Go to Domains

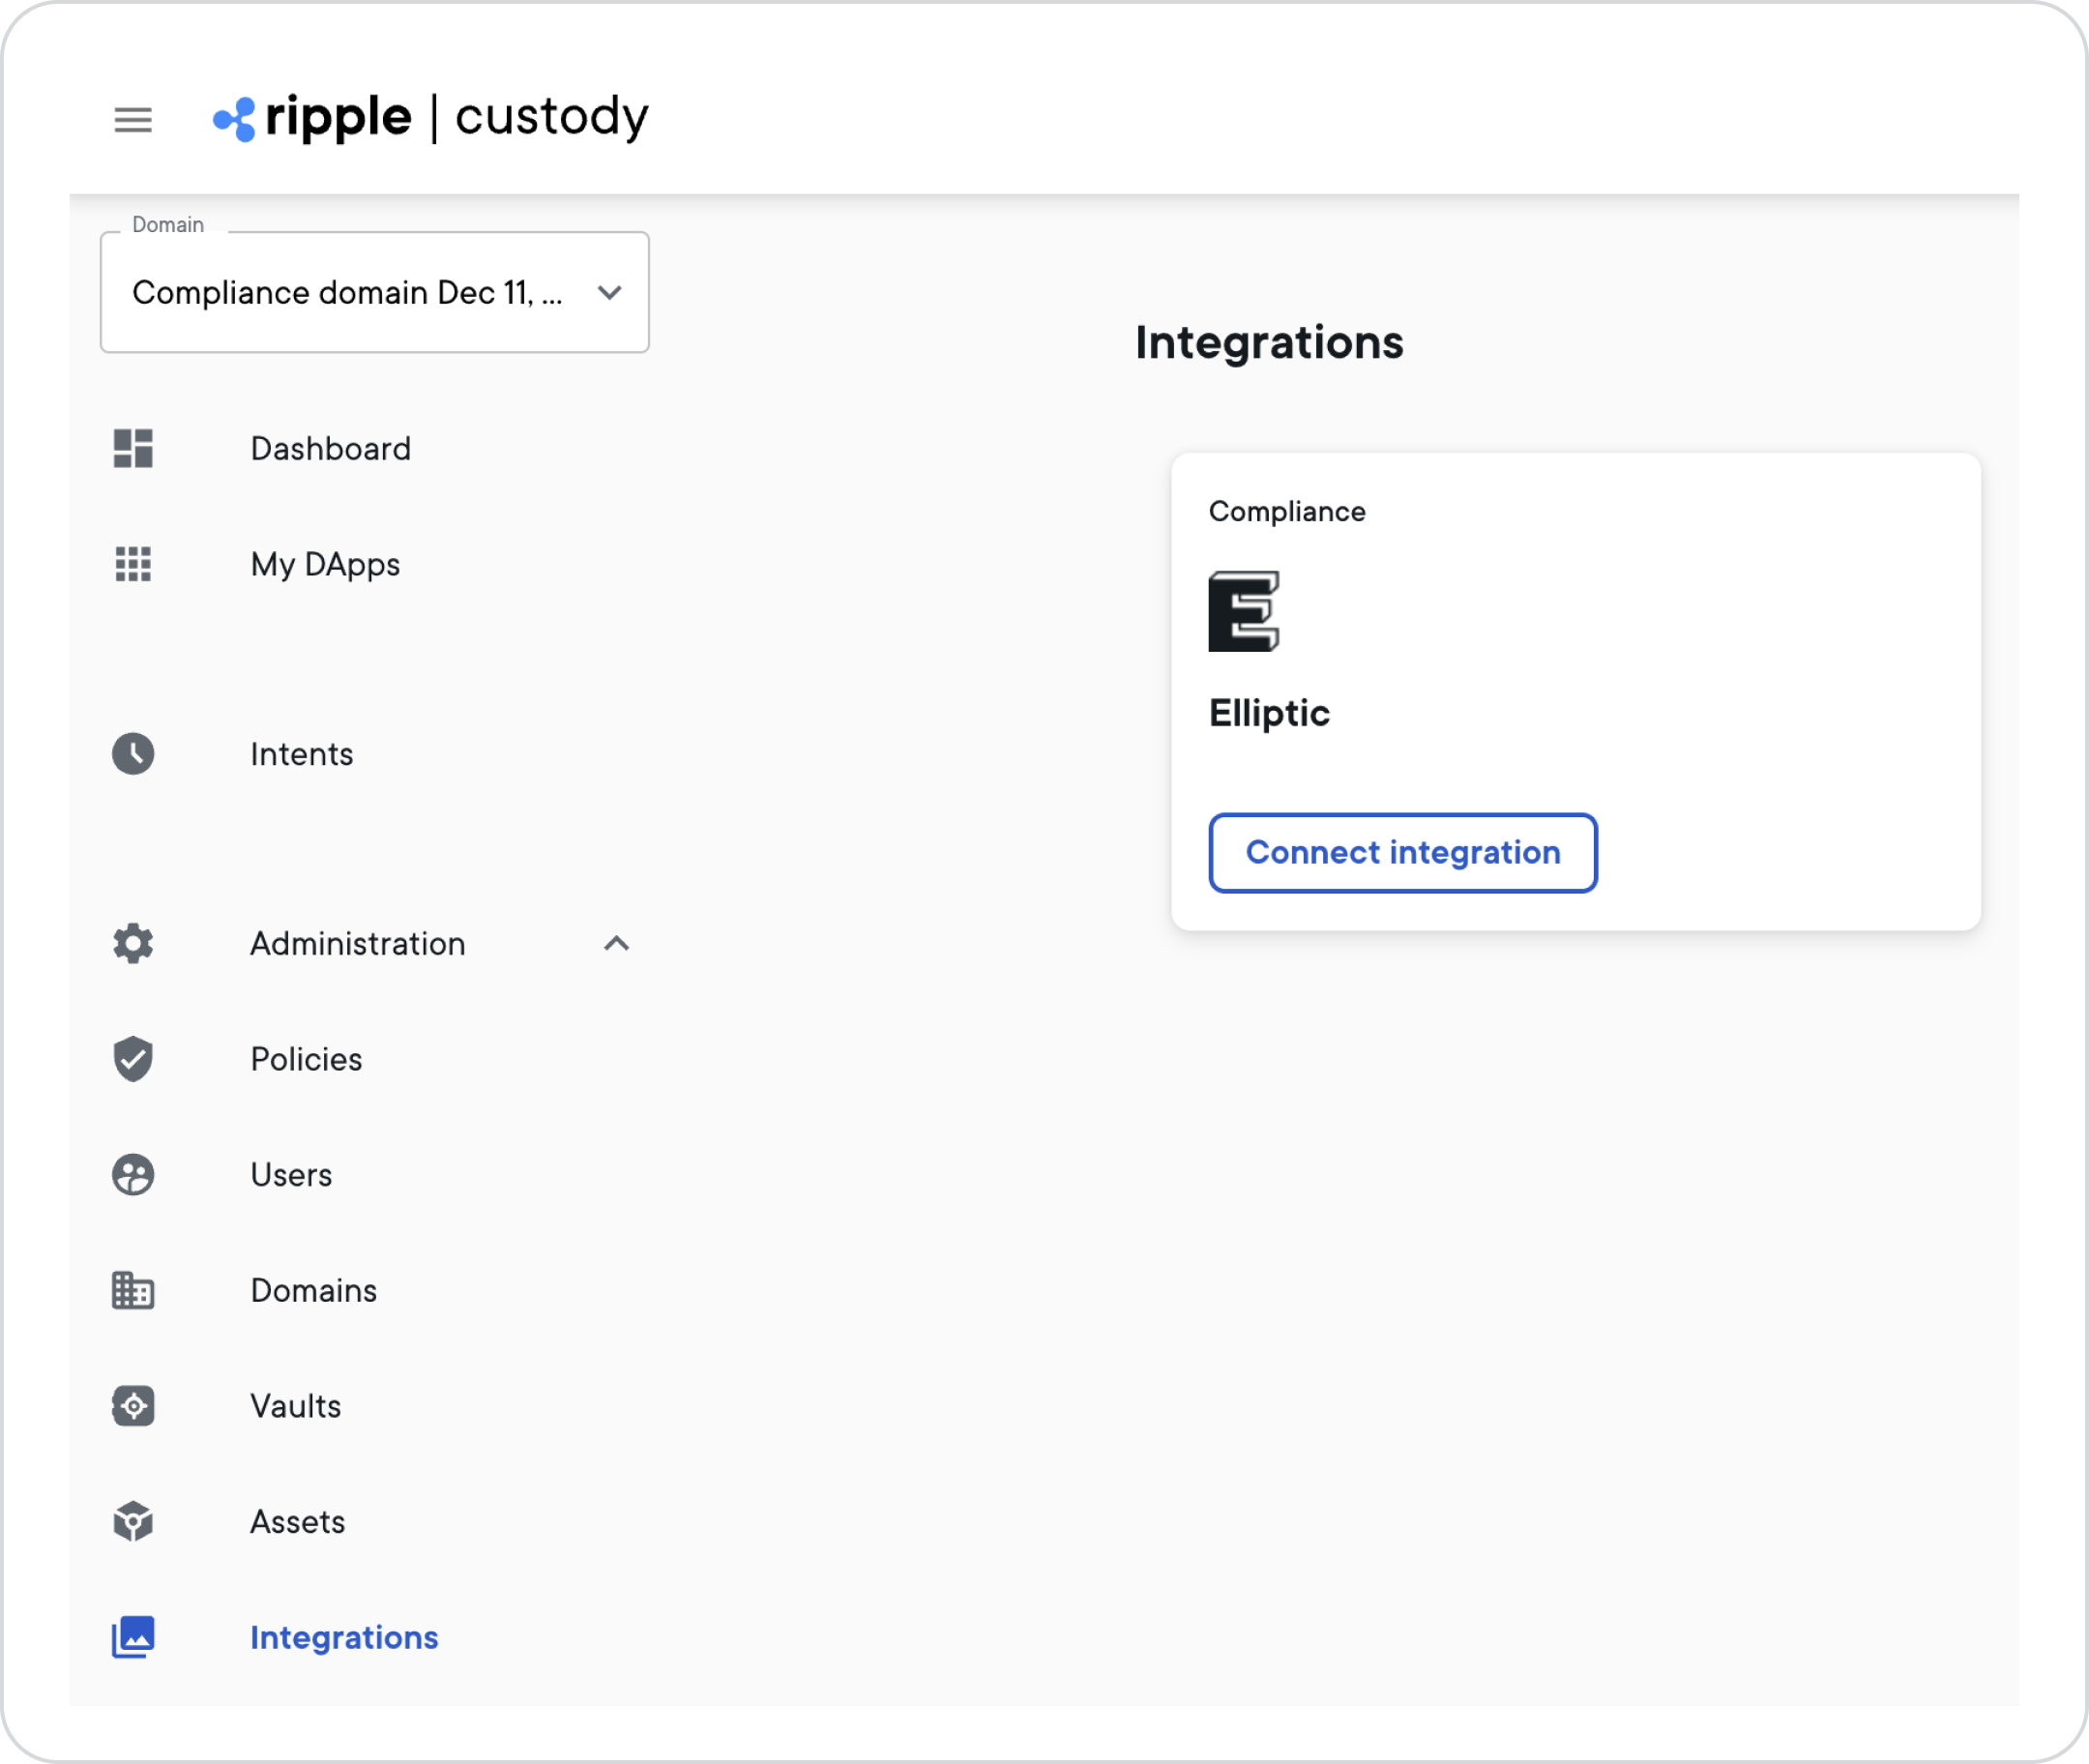[314, 1290]
